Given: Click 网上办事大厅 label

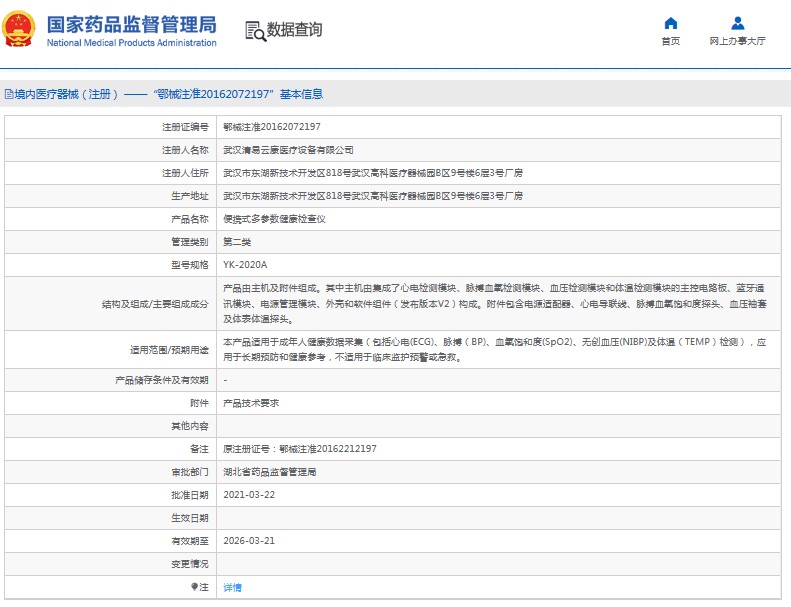Looking at the screenshot, I should [x=738, y=41].
